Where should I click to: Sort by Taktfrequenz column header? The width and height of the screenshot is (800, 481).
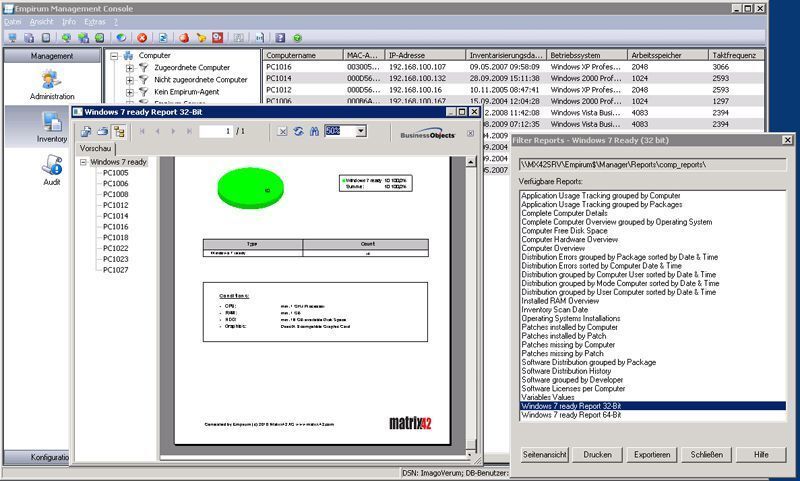pyautogui.click(x=736, y=55)
